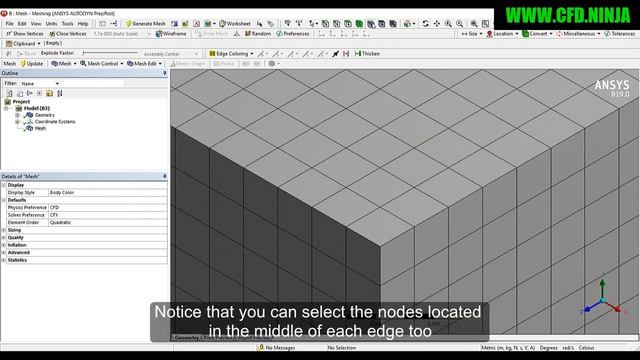Select the Geometry tree item

point(44,115)
